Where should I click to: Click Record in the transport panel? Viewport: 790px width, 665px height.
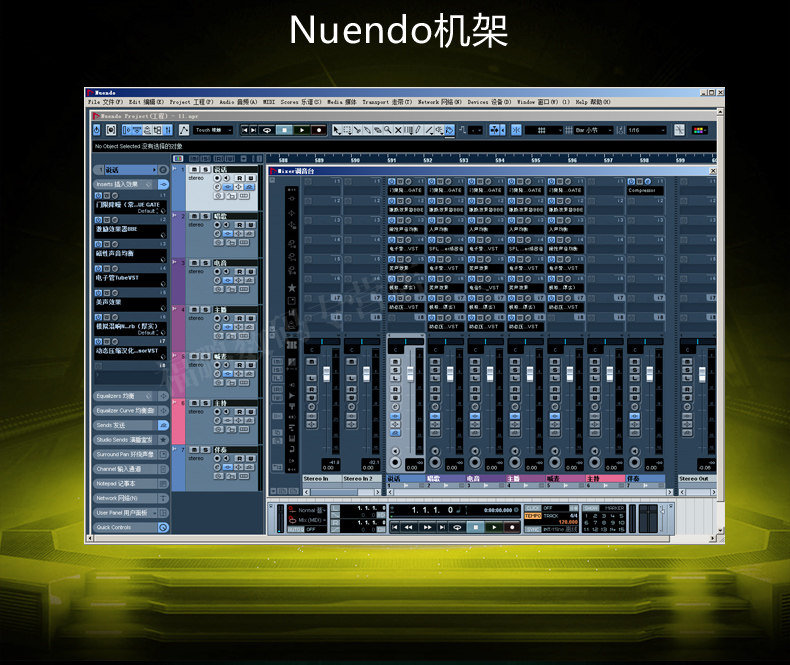point(512,527)
